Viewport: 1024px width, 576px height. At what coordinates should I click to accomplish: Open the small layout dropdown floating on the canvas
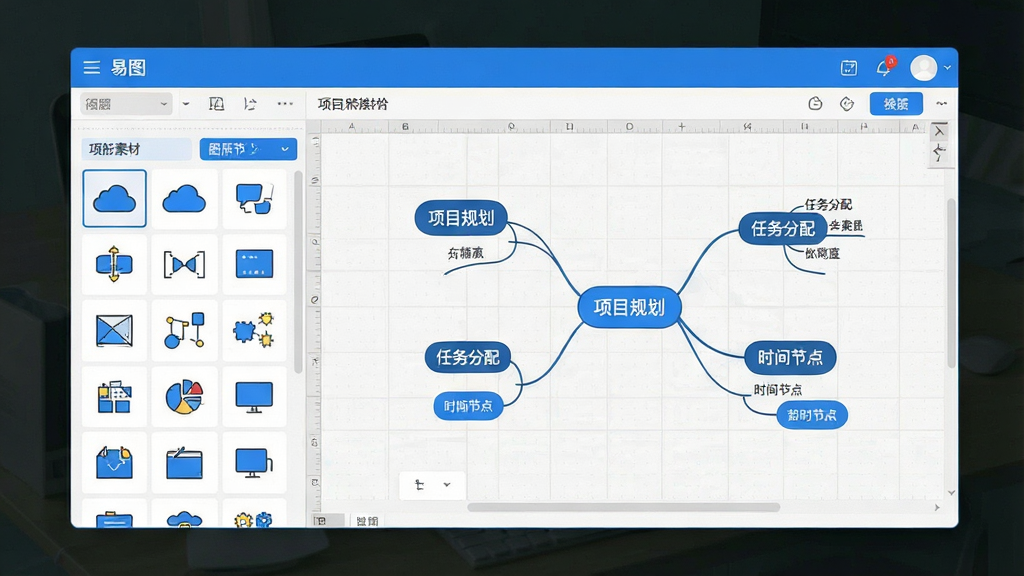point(432,485)
